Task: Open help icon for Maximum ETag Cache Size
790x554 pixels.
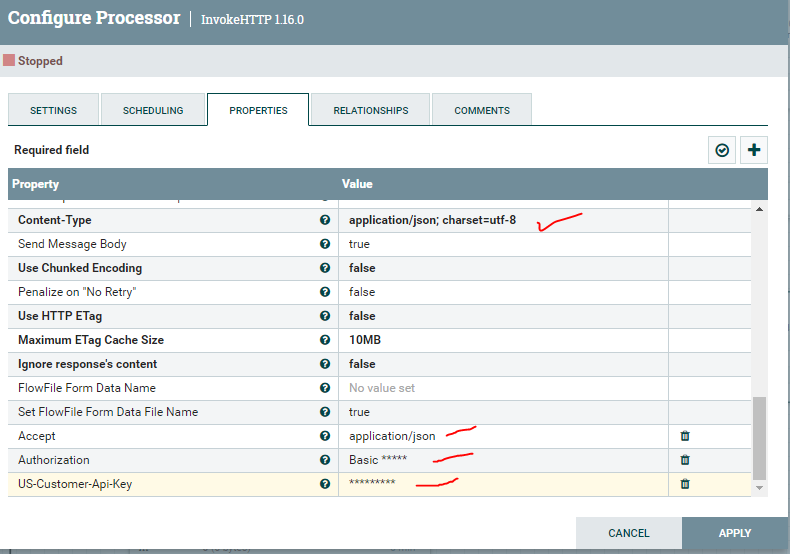Action: (325, 340)
